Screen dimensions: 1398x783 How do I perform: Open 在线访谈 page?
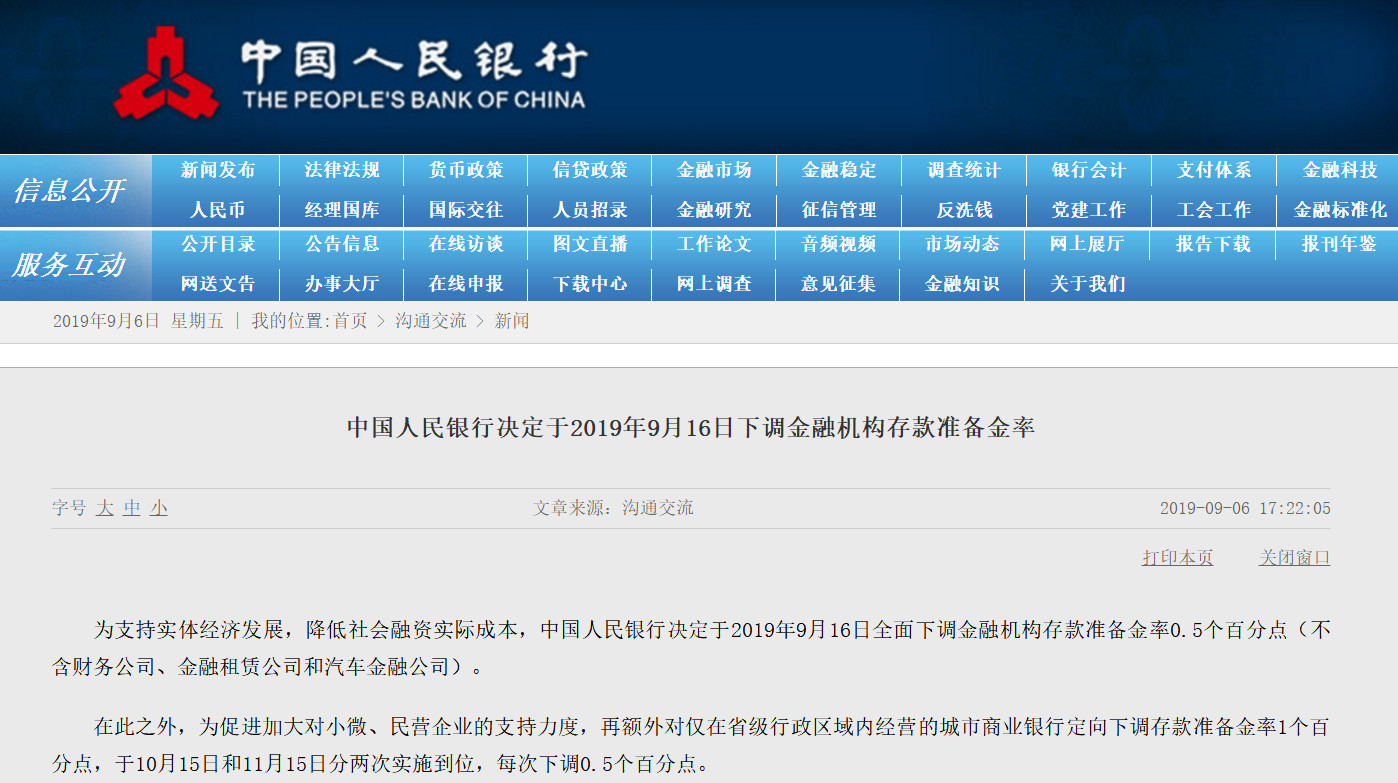[466, 244]
